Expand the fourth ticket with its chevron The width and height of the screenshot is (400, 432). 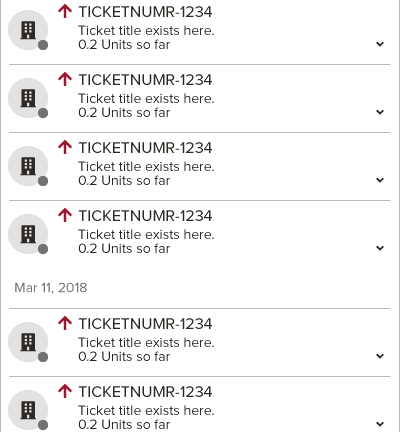point(380,248)
